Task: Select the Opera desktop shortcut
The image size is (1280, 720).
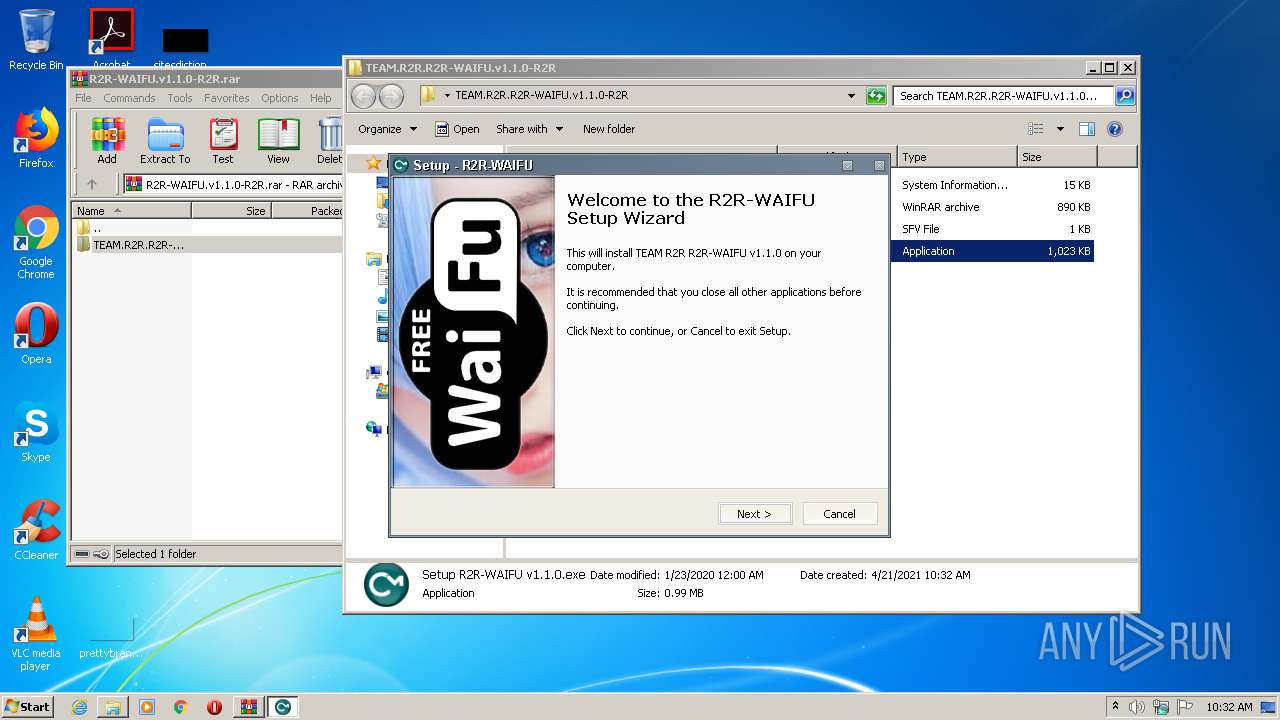Action: [x=36, y=334]
